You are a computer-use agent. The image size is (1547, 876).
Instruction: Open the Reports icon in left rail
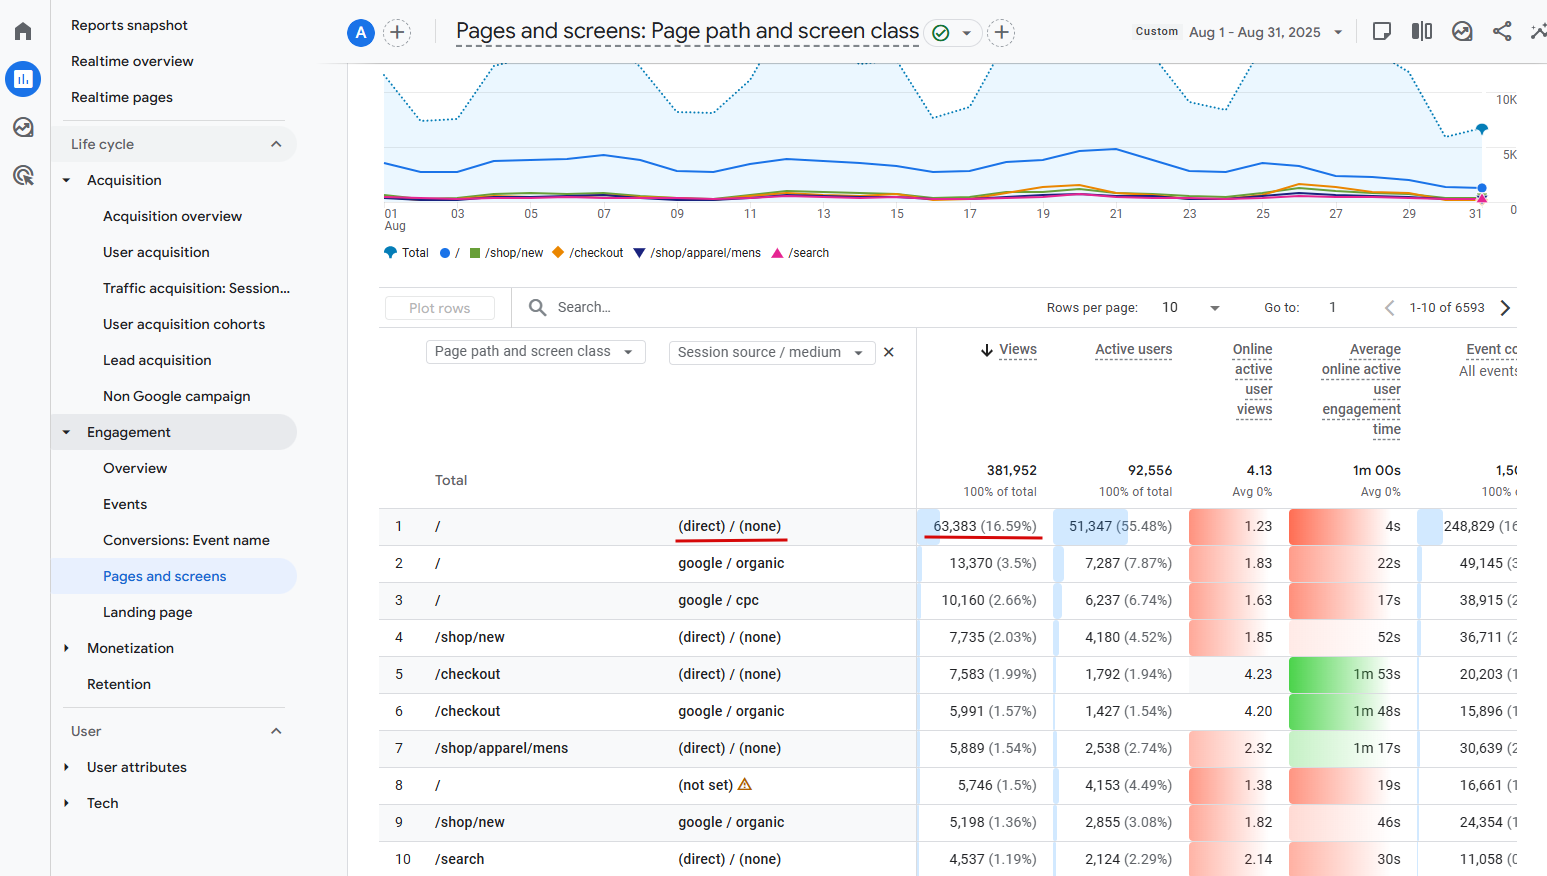click(x=23, y=79)
